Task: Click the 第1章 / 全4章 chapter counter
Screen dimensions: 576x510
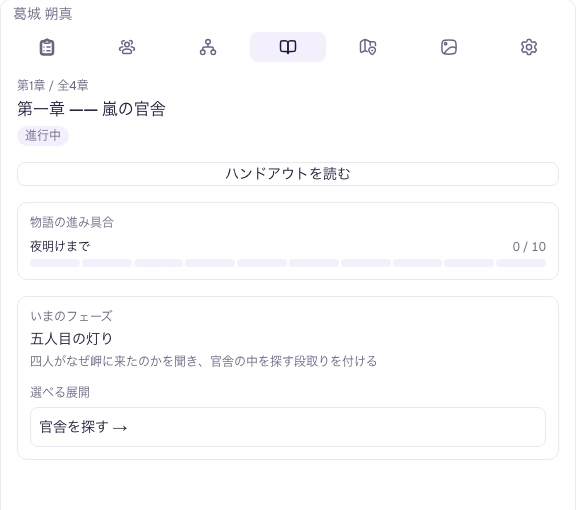Action: coord(53,85)
